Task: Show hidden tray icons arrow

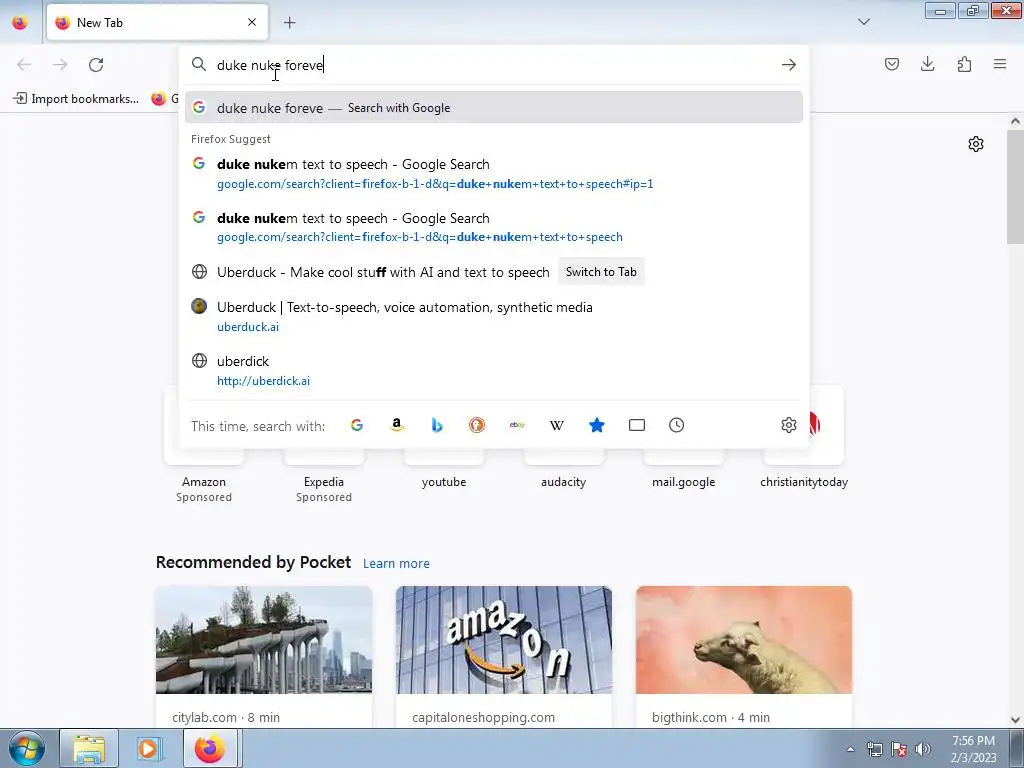Action: tap(850, 749)
